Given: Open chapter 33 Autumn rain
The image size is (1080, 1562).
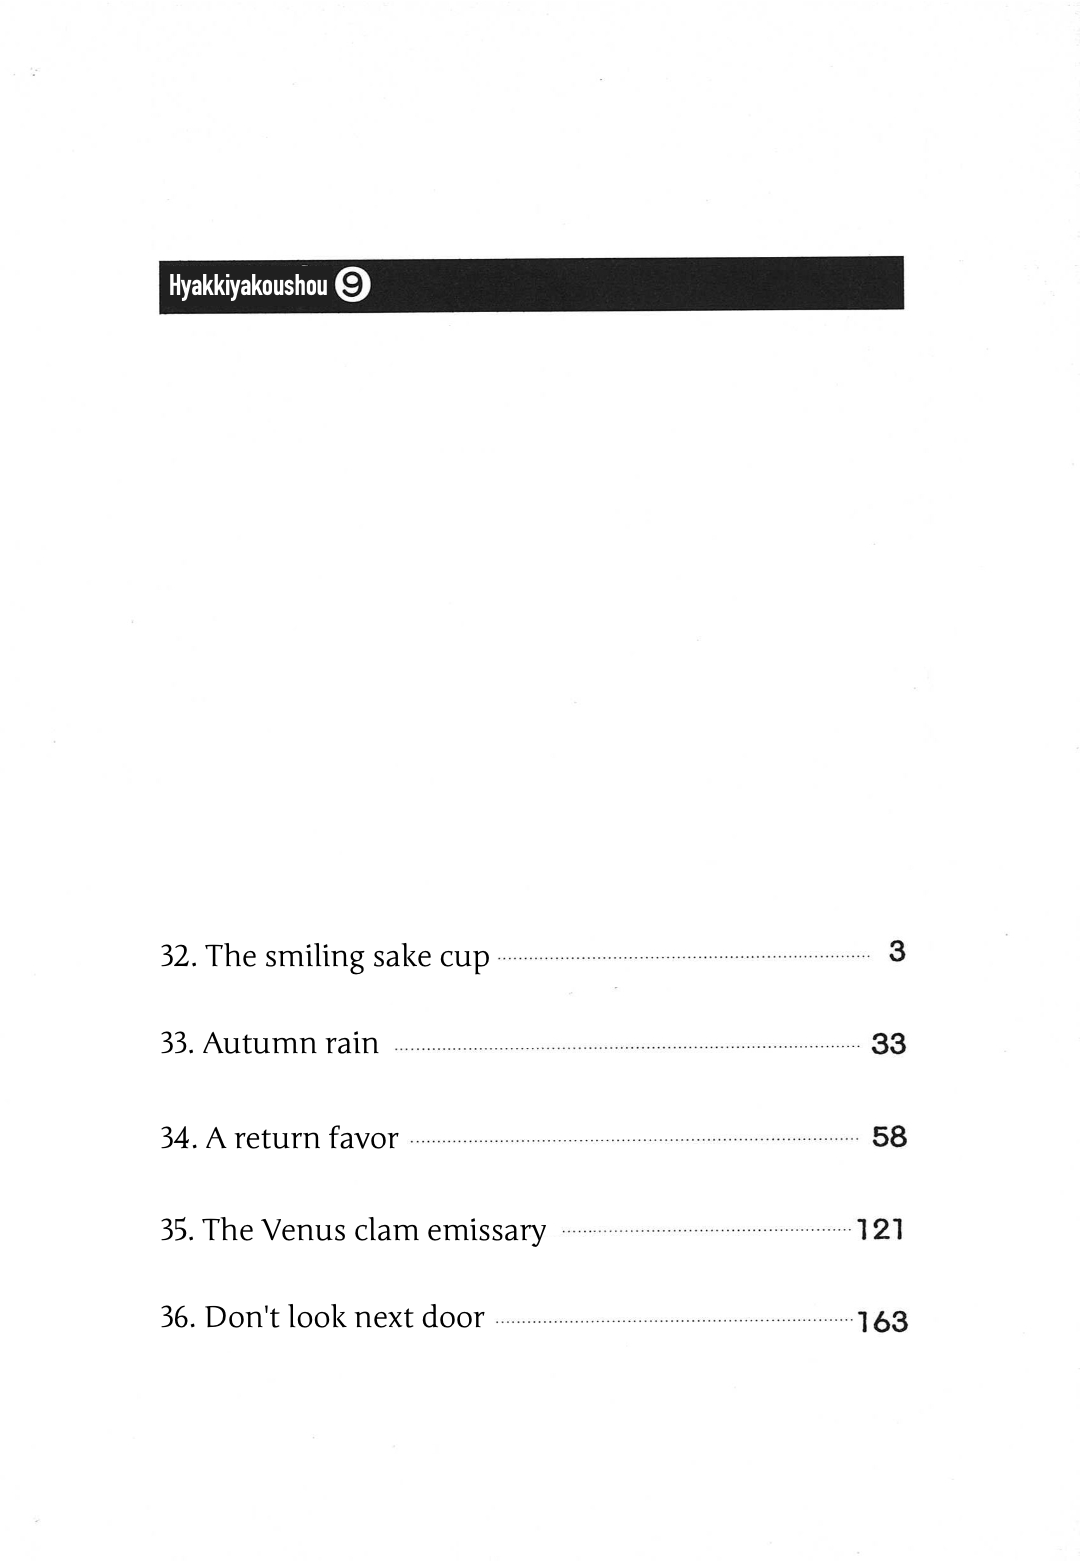Looking at the screenshot, I should tap(270, 1043).
